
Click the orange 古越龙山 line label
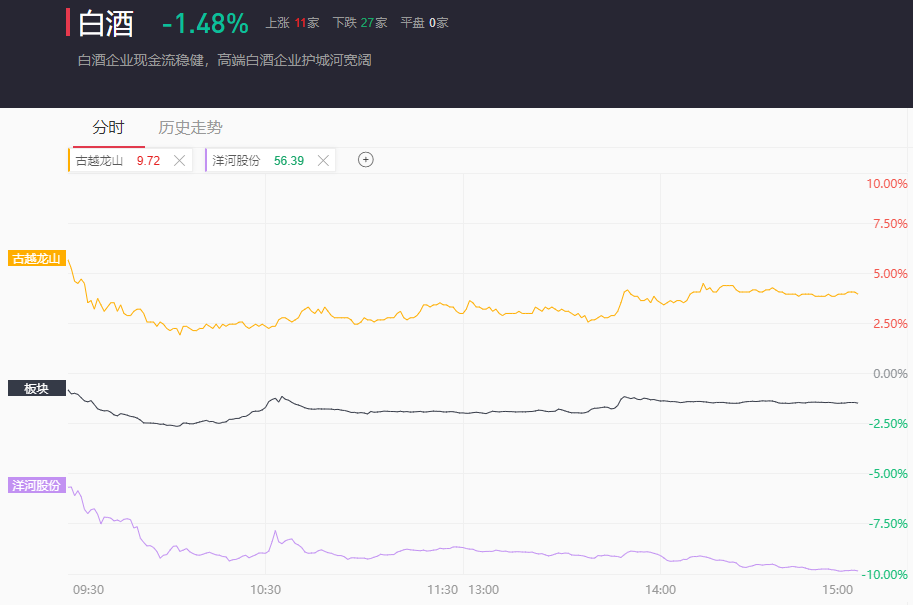tap(36, 259)
